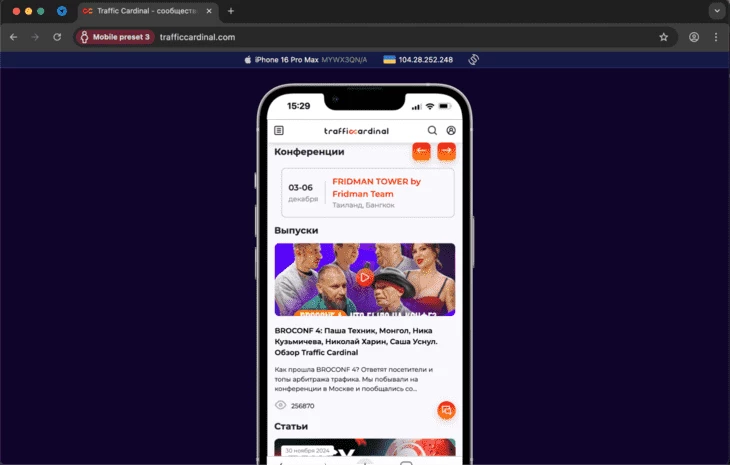Bookmark this page with the star icon
This screenshot has width=730, height=465.
(663, 37)
